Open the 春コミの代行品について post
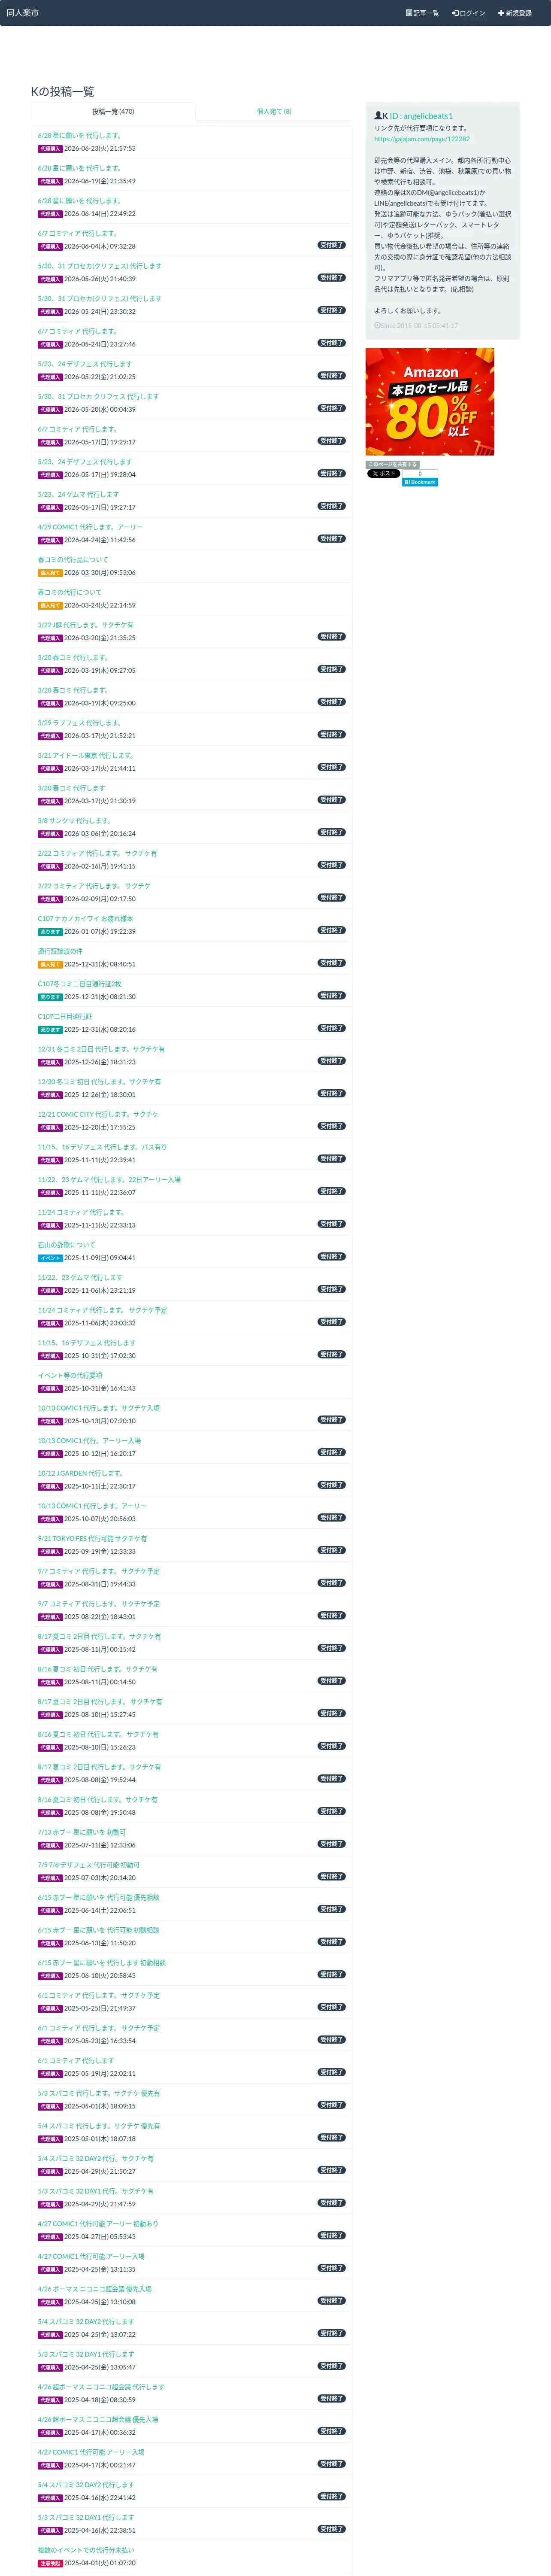The width and height of the screenshot is (551, 2576). pyautogui.click(x=73, y=559)
